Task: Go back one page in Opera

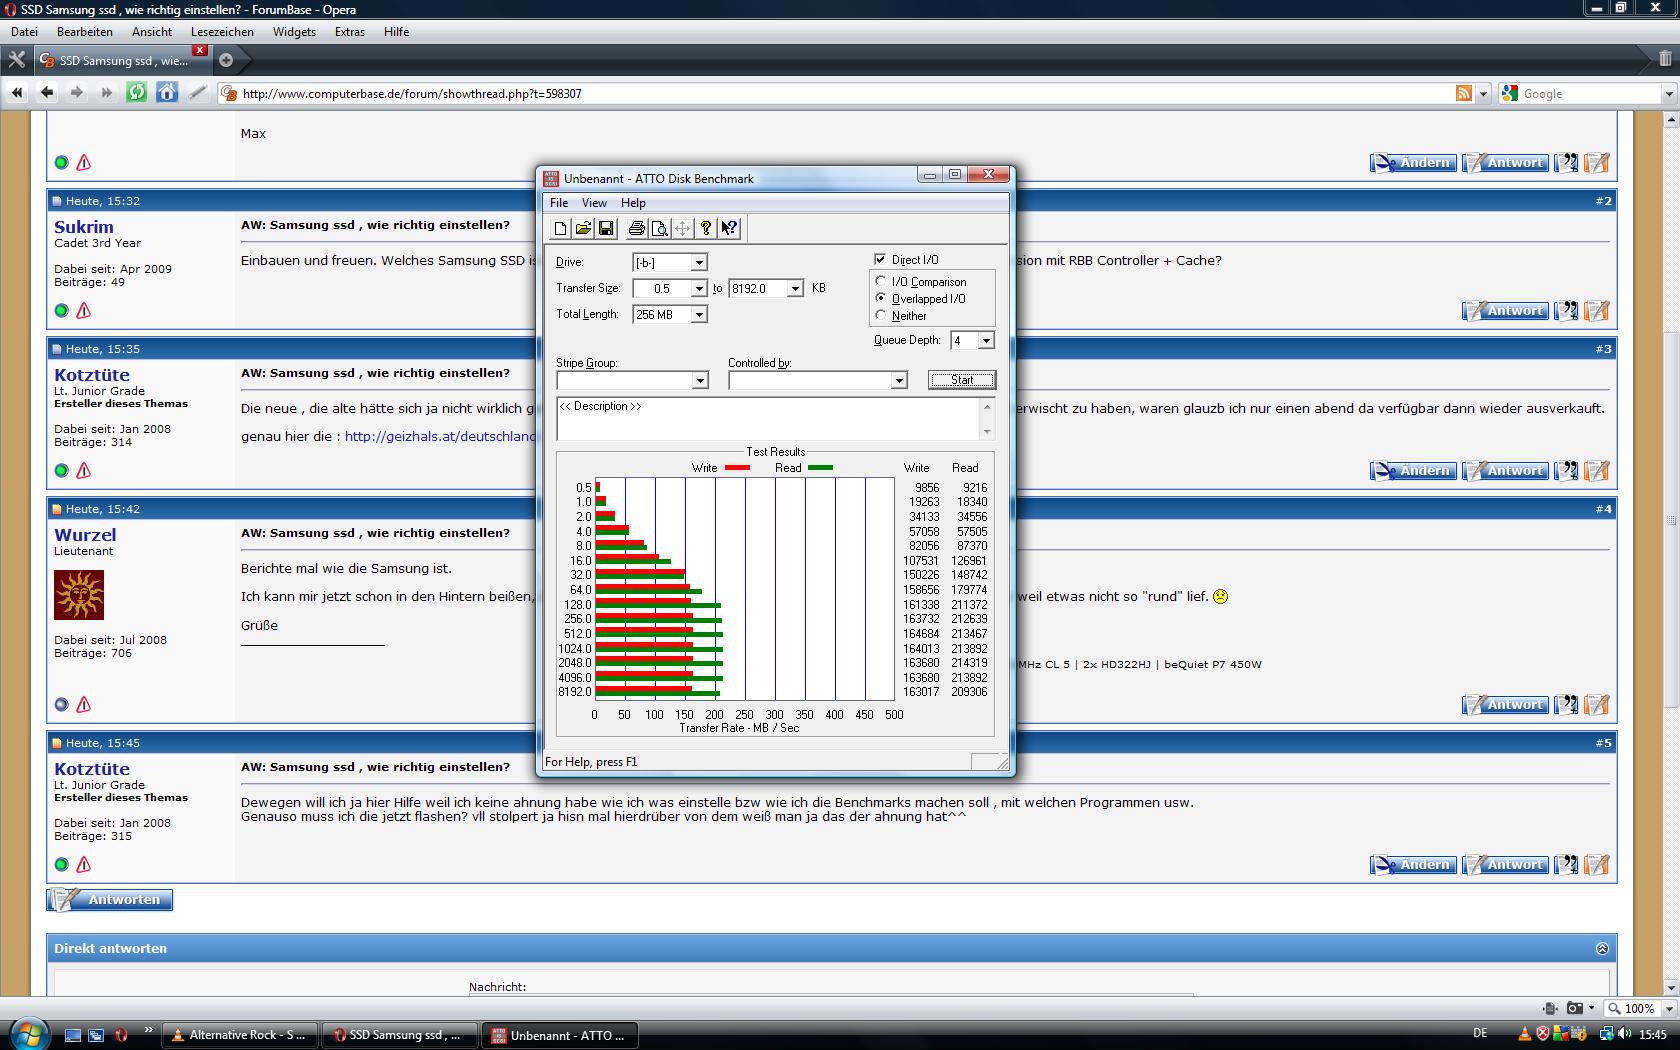Action: point(46,93)
